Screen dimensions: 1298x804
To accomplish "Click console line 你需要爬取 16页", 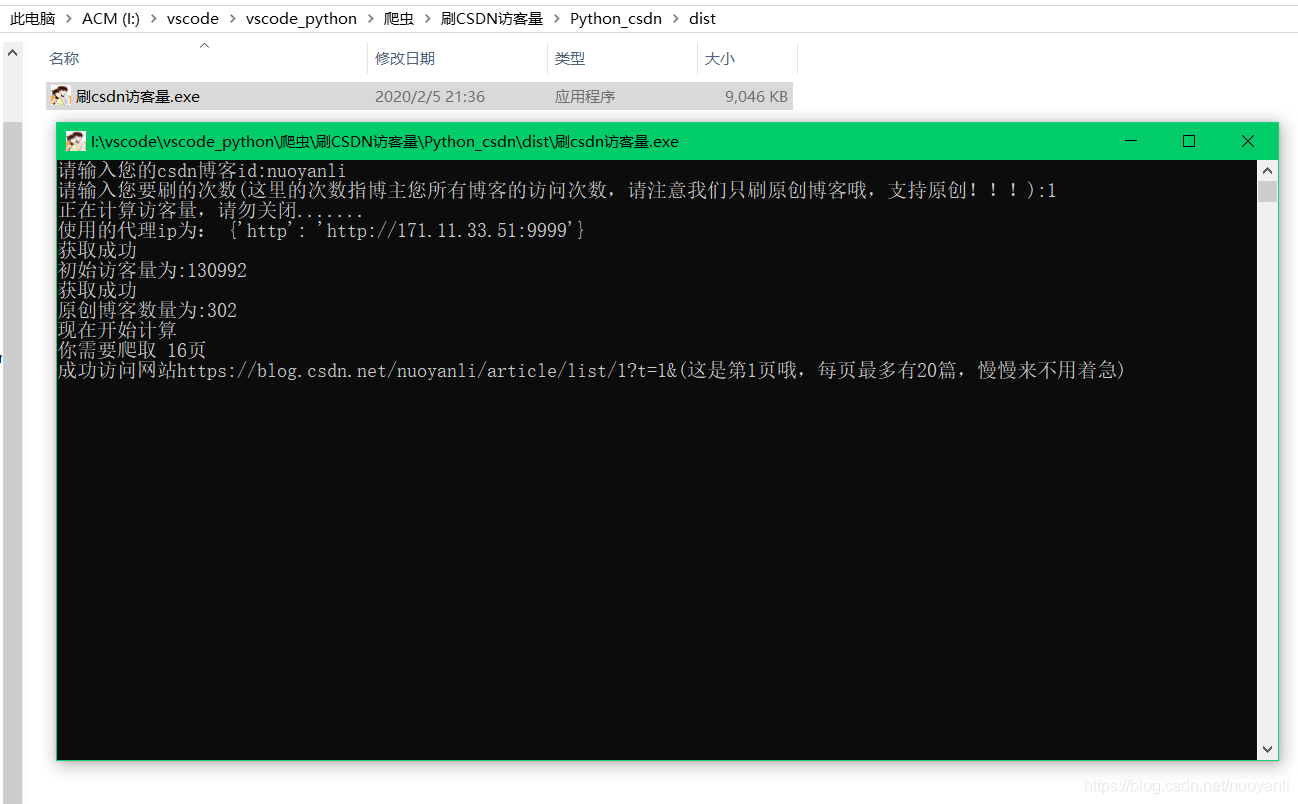I will click(132, 351).
